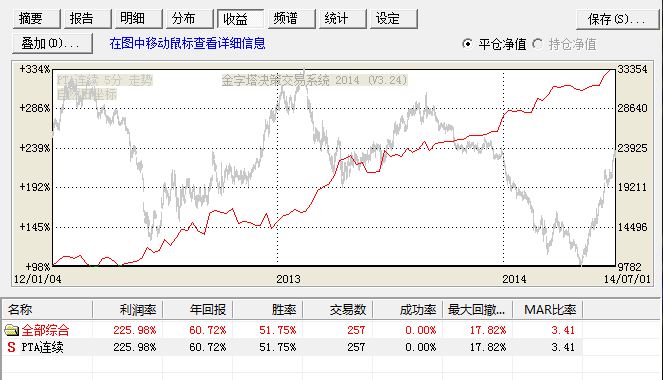Screen dimensions: 663x380
Task: Click PTA连续 MAR ratio 3.41
Action: pos(563,347)
